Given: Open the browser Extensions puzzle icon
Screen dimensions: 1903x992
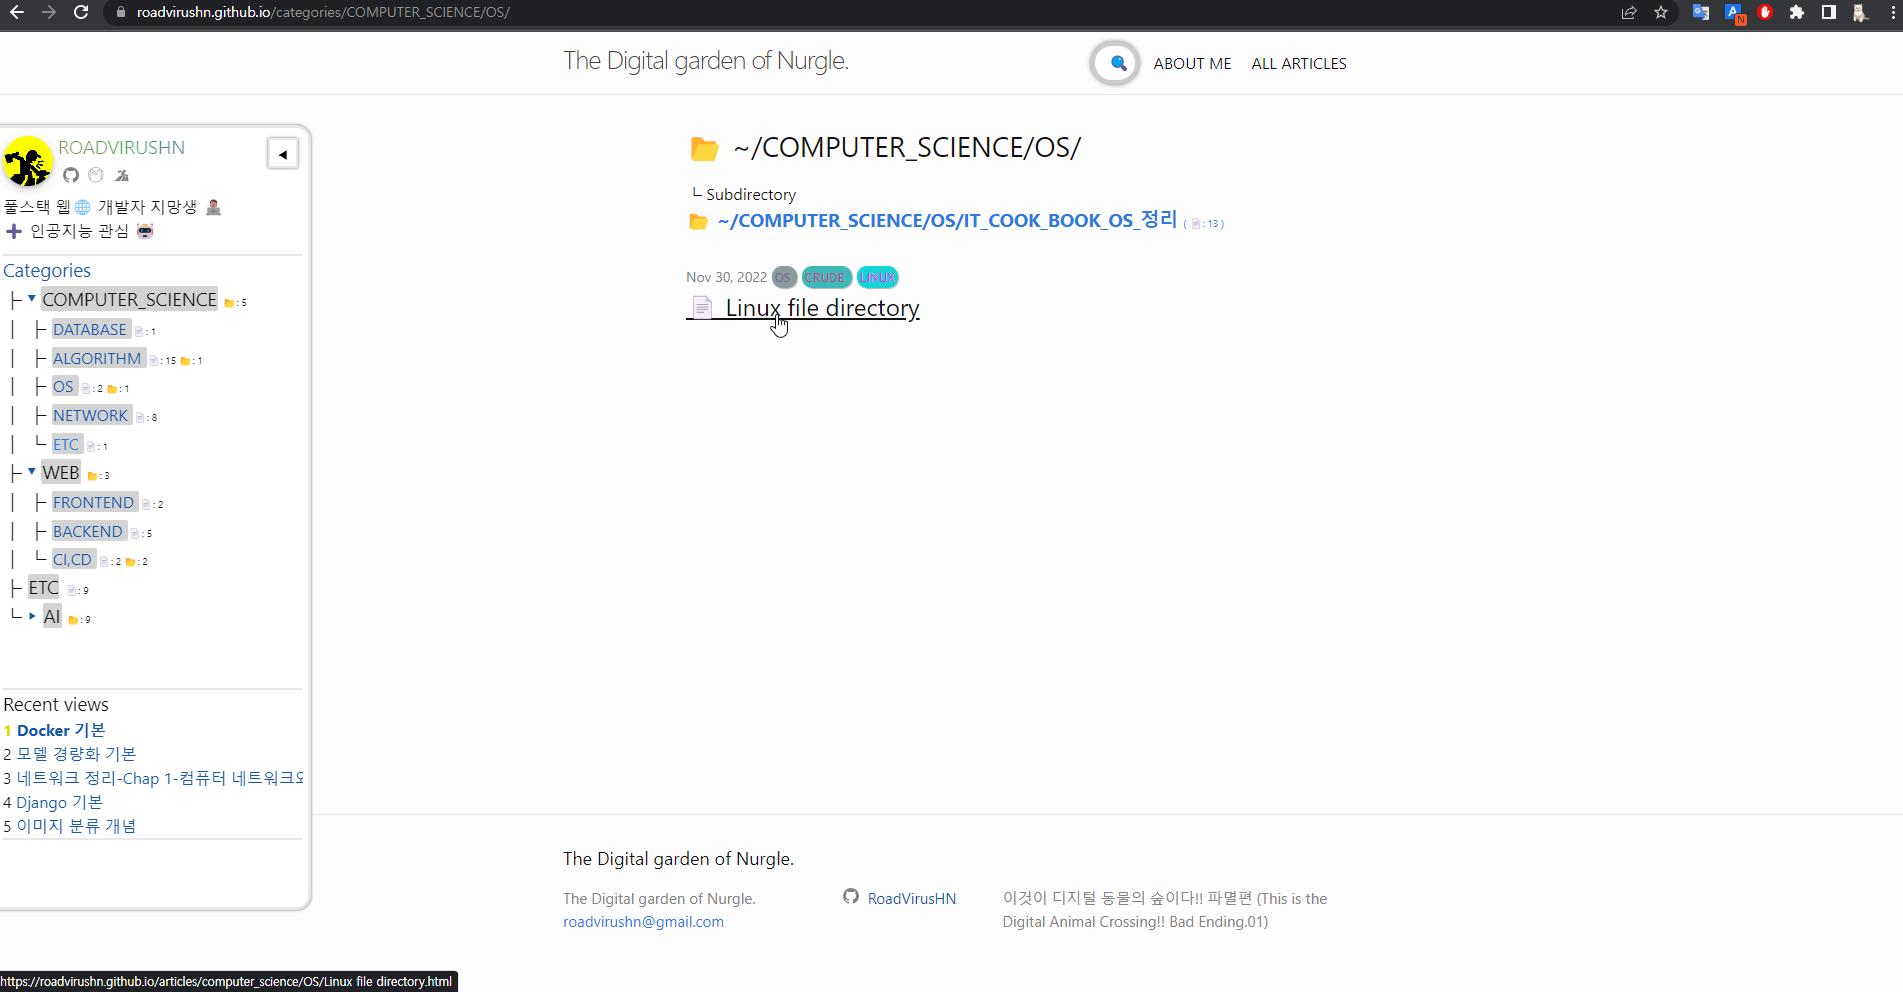Looking at the screenshot, I should coord(1797,12).
